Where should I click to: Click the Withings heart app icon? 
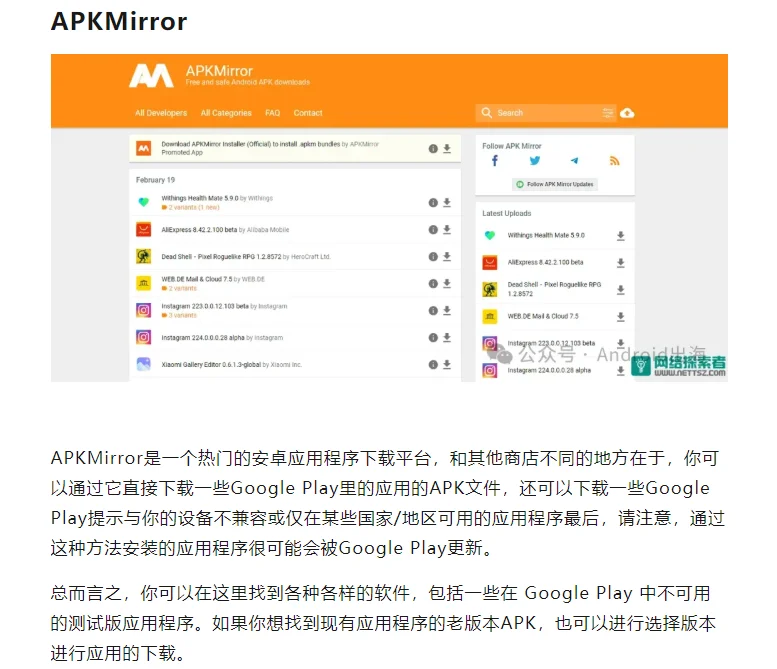pos(144,202)
